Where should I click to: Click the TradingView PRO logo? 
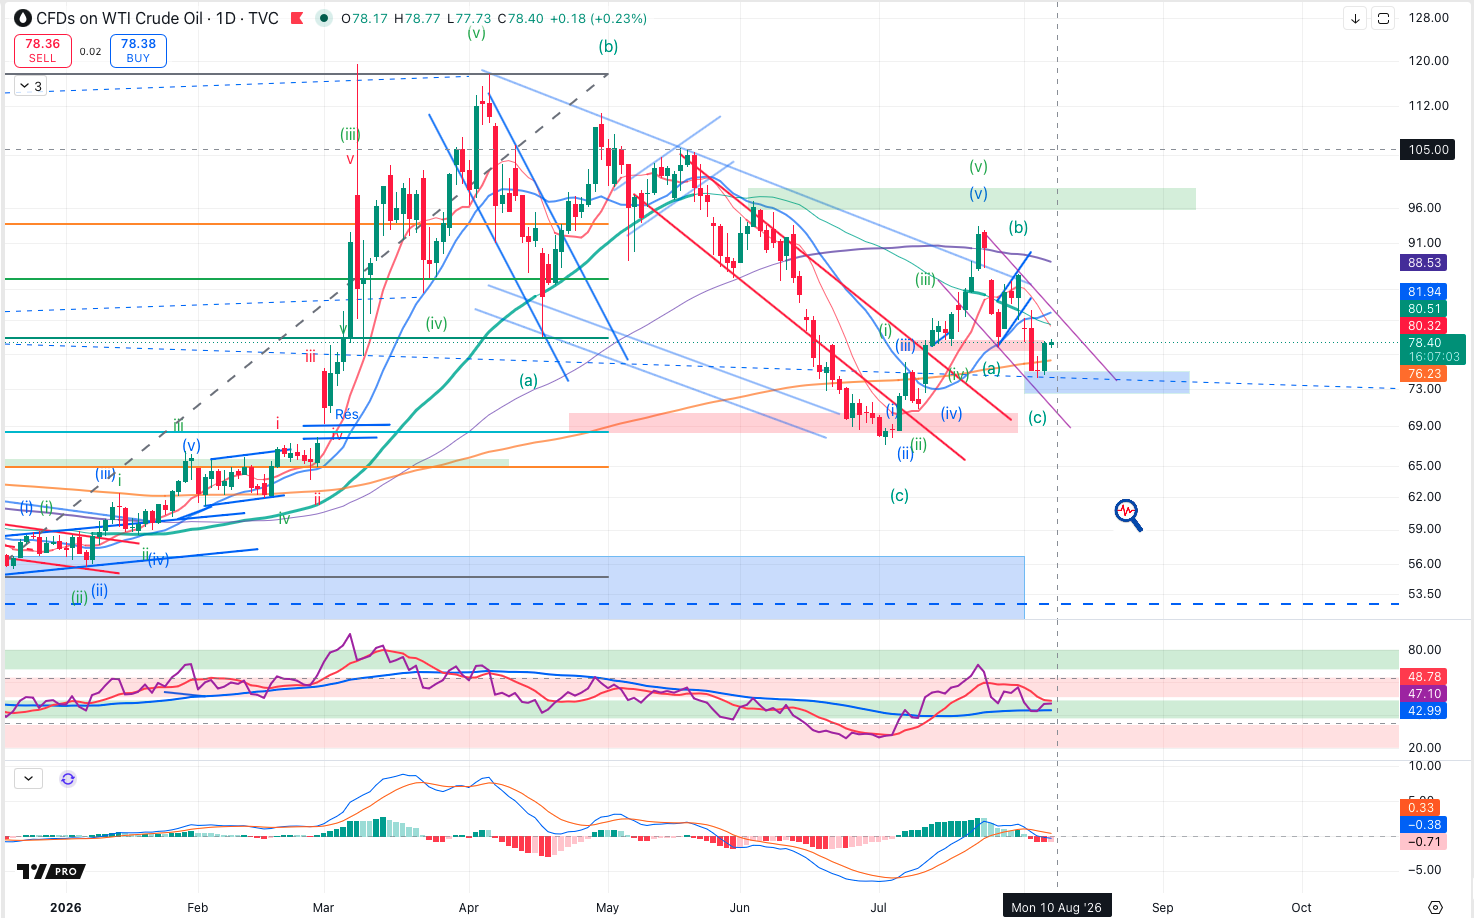coord(51,871)
